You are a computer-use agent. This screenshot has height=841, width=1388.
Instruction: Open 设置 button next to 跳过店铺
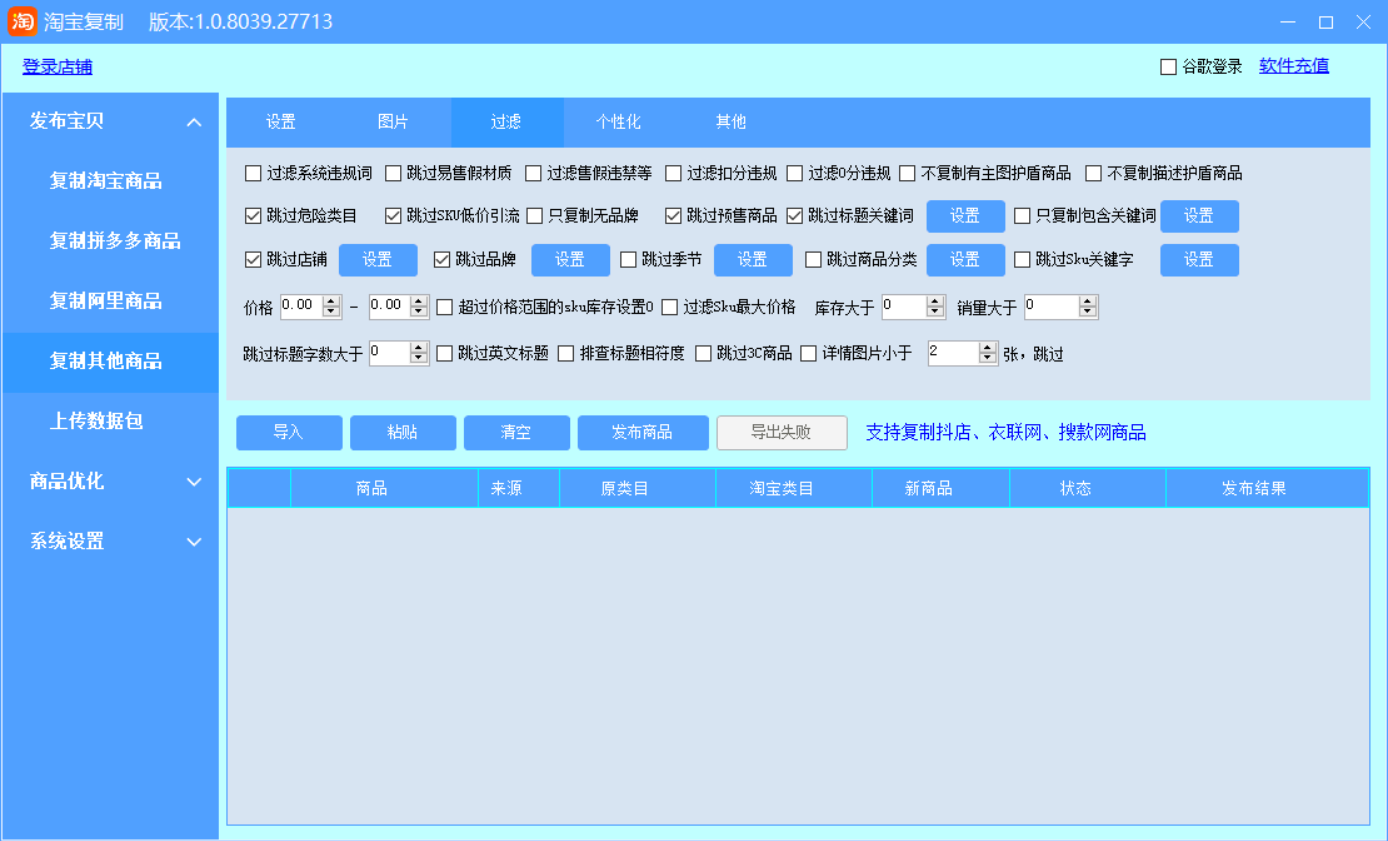378,260
